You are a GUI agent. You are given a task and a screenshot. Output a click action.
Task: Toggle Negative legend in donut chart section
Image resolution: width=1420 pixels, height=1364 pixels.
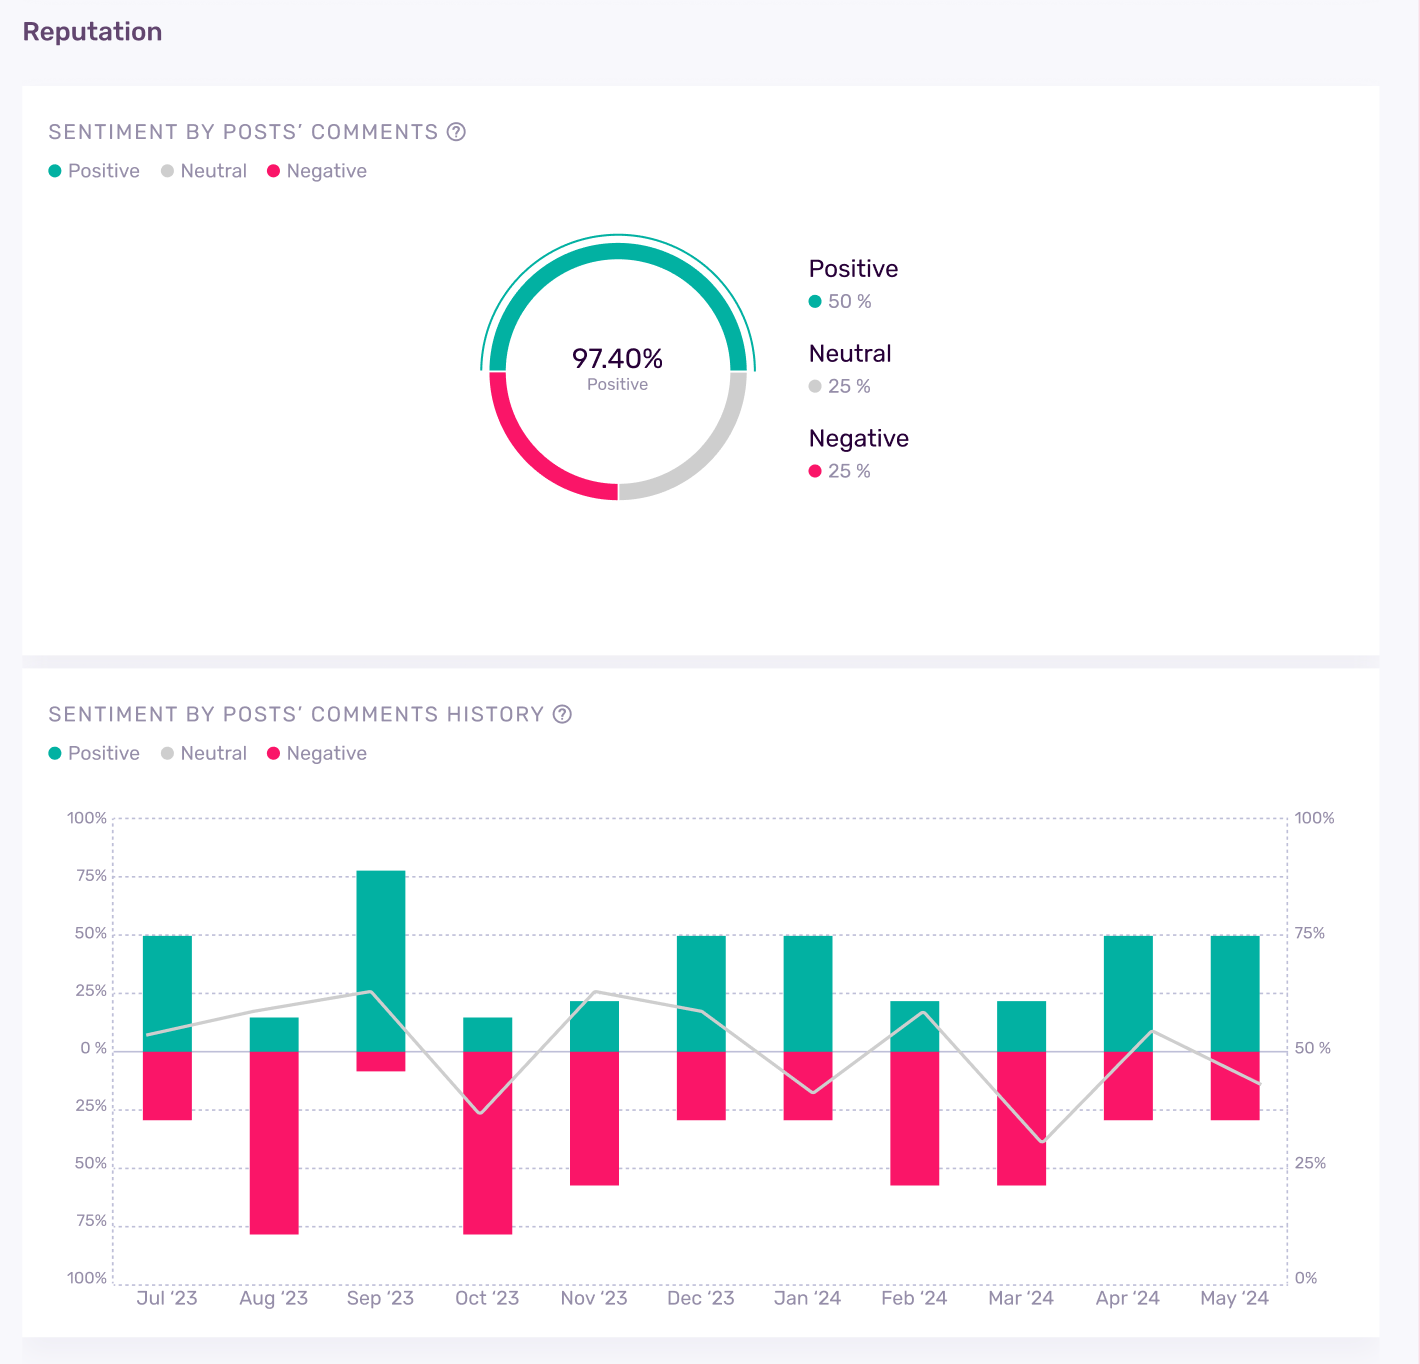click(317, 171)
